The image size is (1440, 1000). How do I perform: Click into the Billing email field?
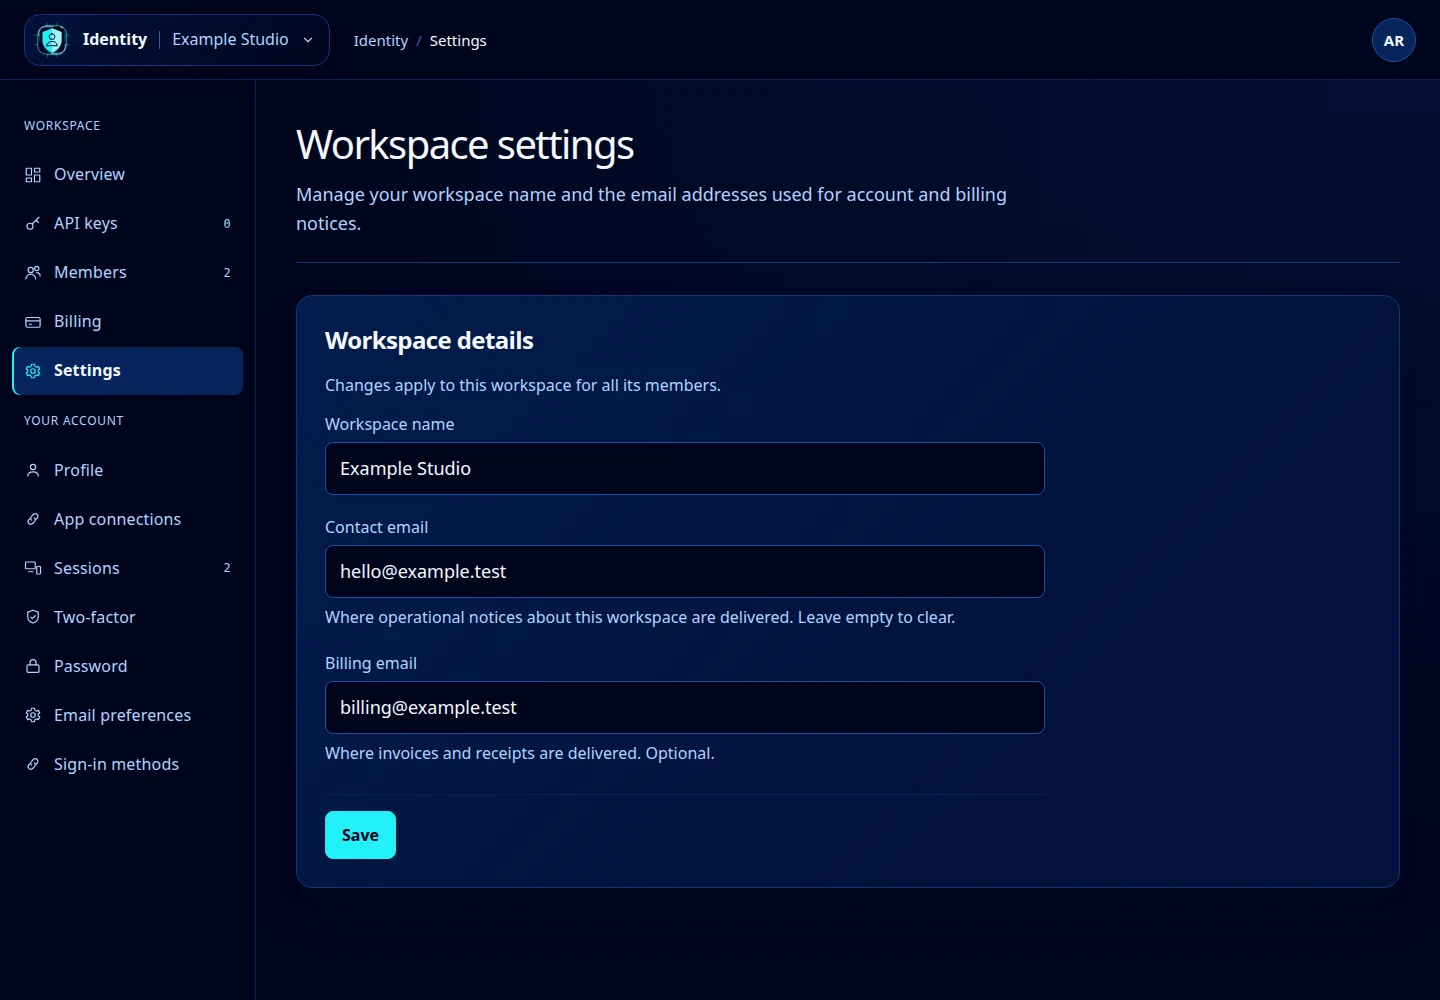coord(685,708)
